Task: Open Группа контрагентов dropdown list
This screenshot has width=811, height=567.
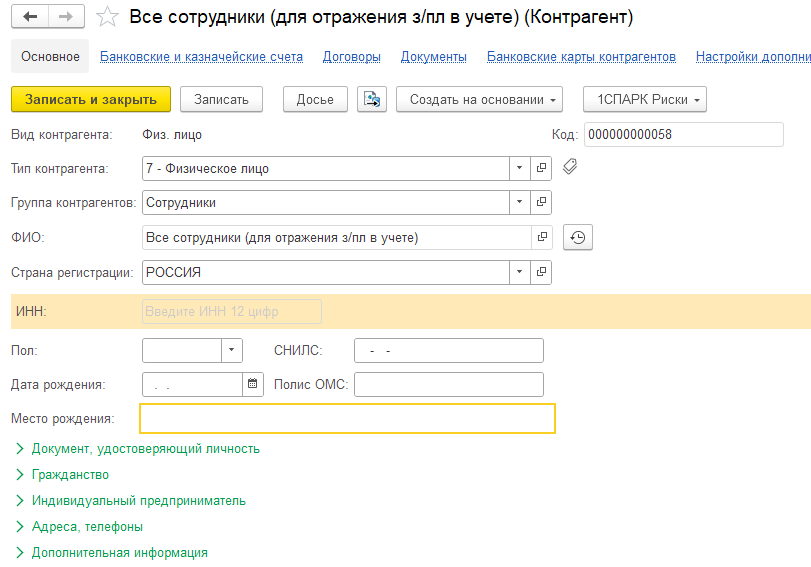Action: (519, 202)
